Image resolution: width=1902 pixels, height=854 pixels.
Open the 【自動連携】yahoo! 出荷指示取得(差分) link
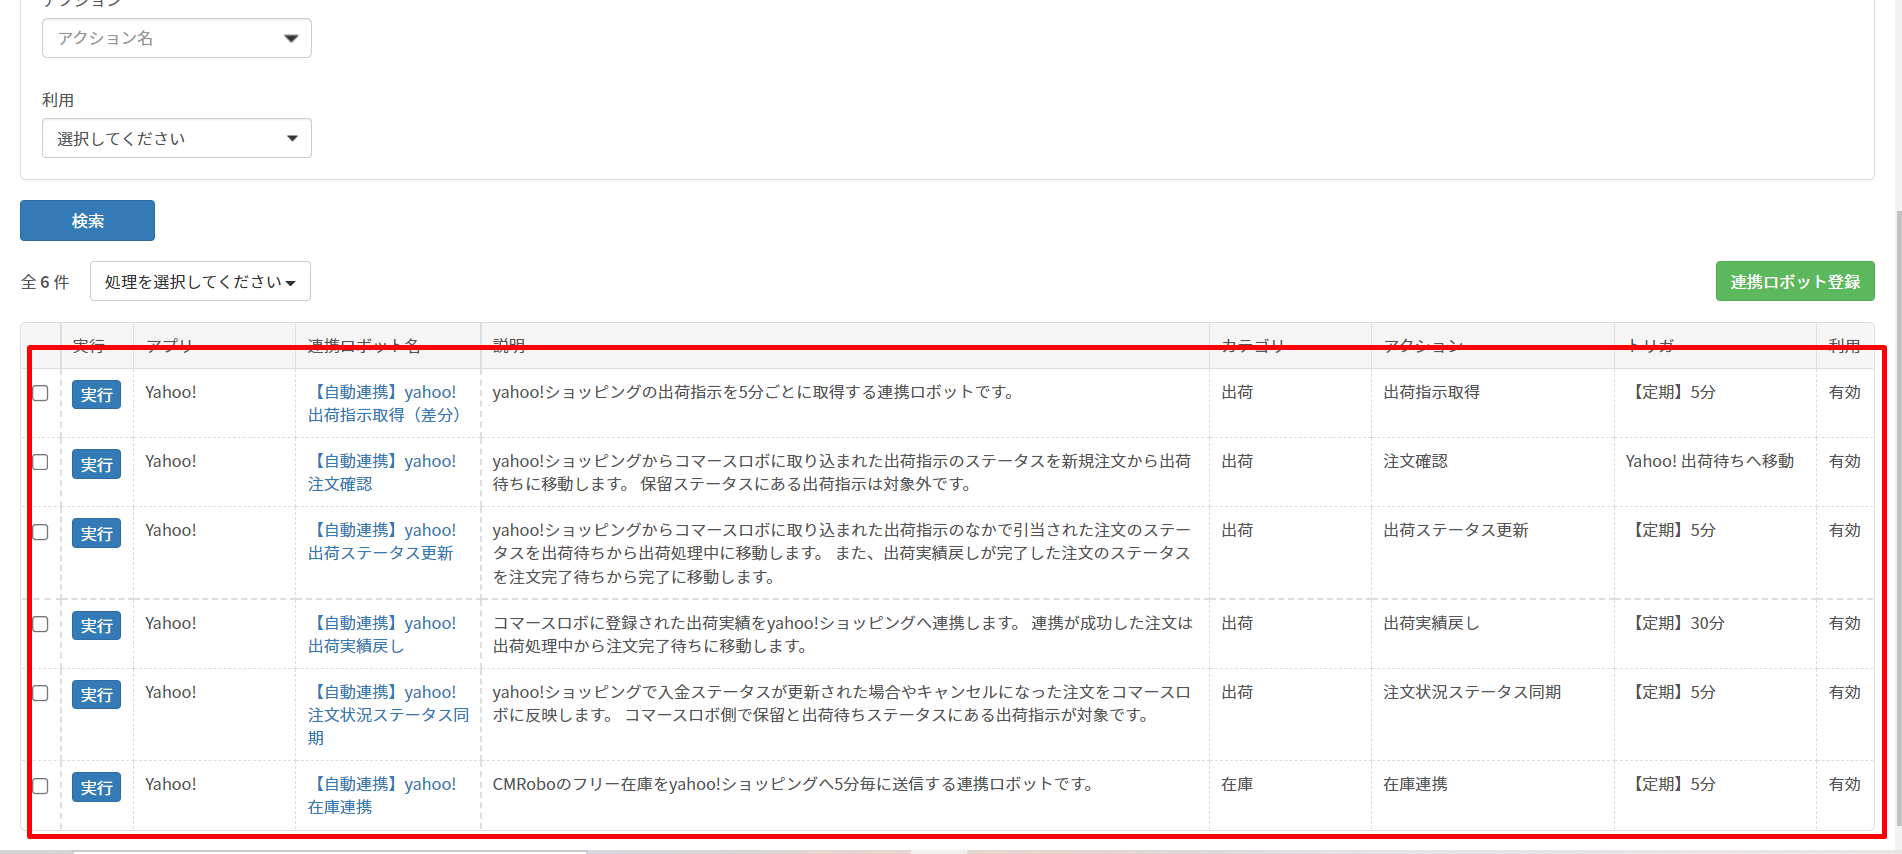pyautogui.click(x=384, y=403)
